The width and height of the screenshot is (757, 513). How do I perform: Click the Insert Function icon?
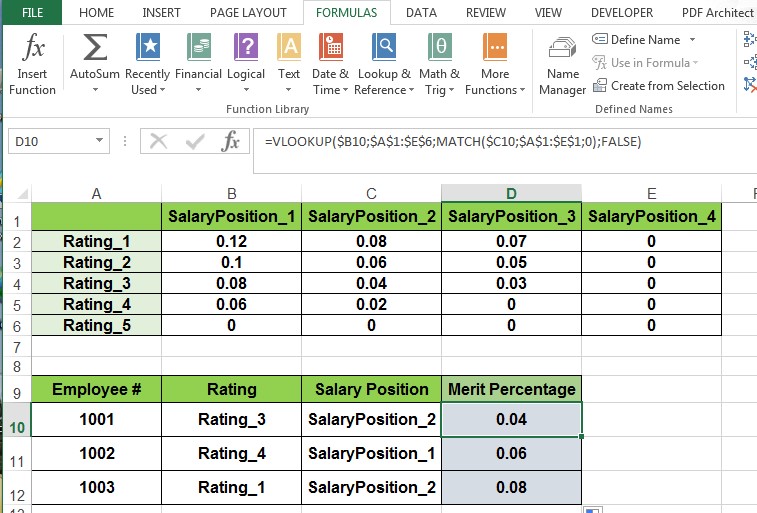[x=32, y=64]
